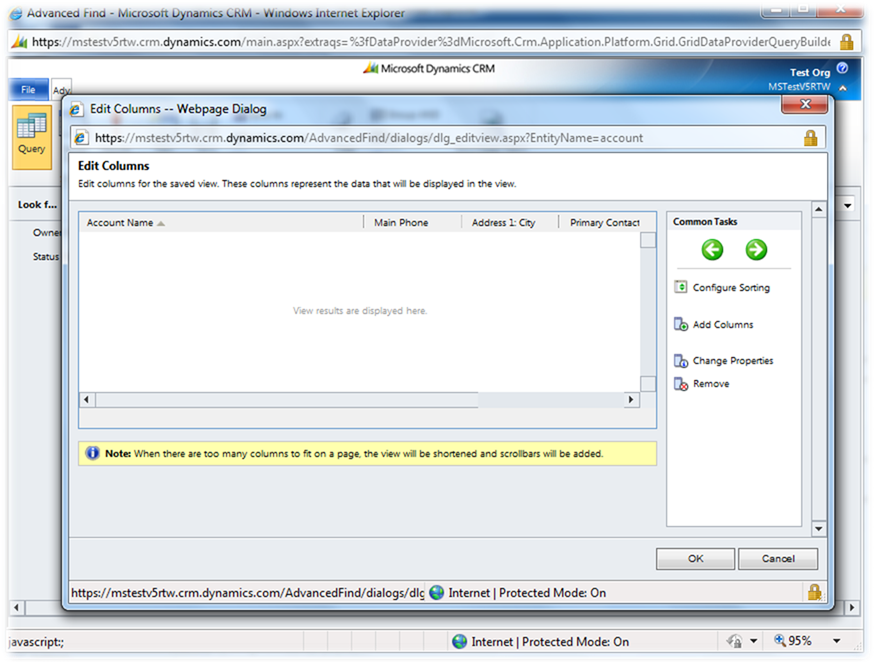Open the privacy icon dropdown arrow
The width and height of the screenshot is (874, 664).
(754, 641)
